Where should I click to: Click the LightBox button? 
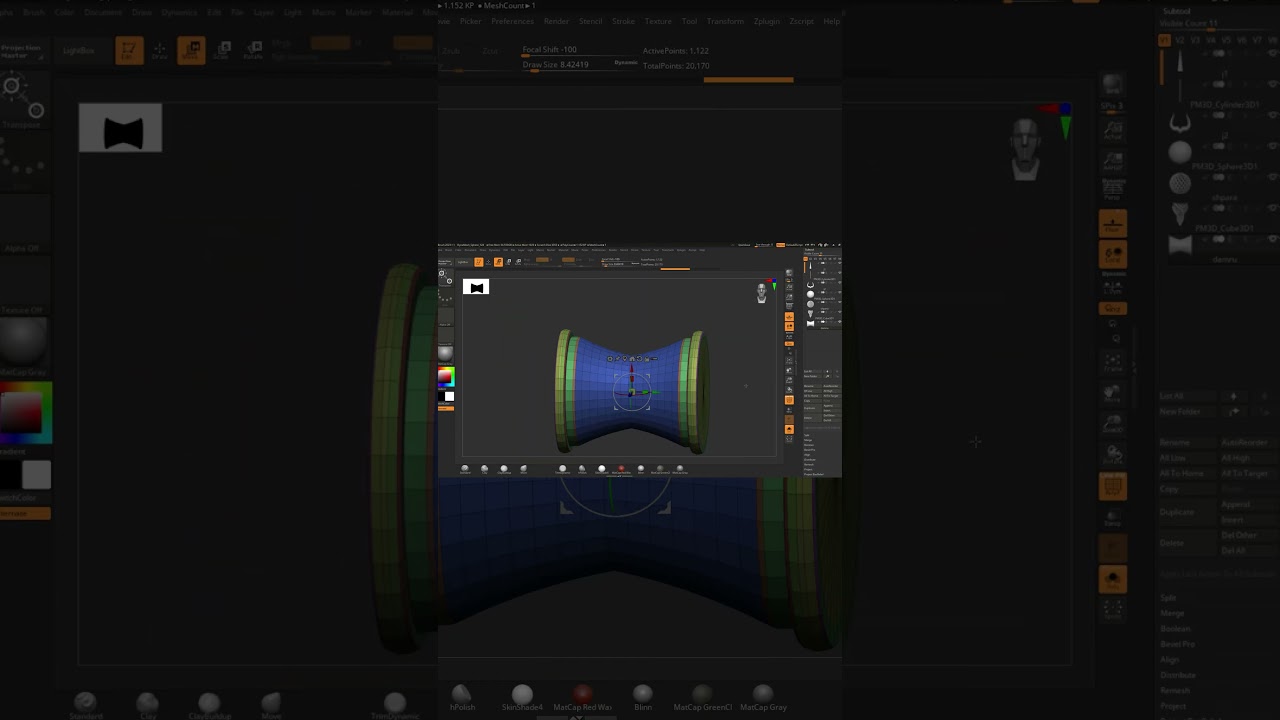(x=79, y=50)
